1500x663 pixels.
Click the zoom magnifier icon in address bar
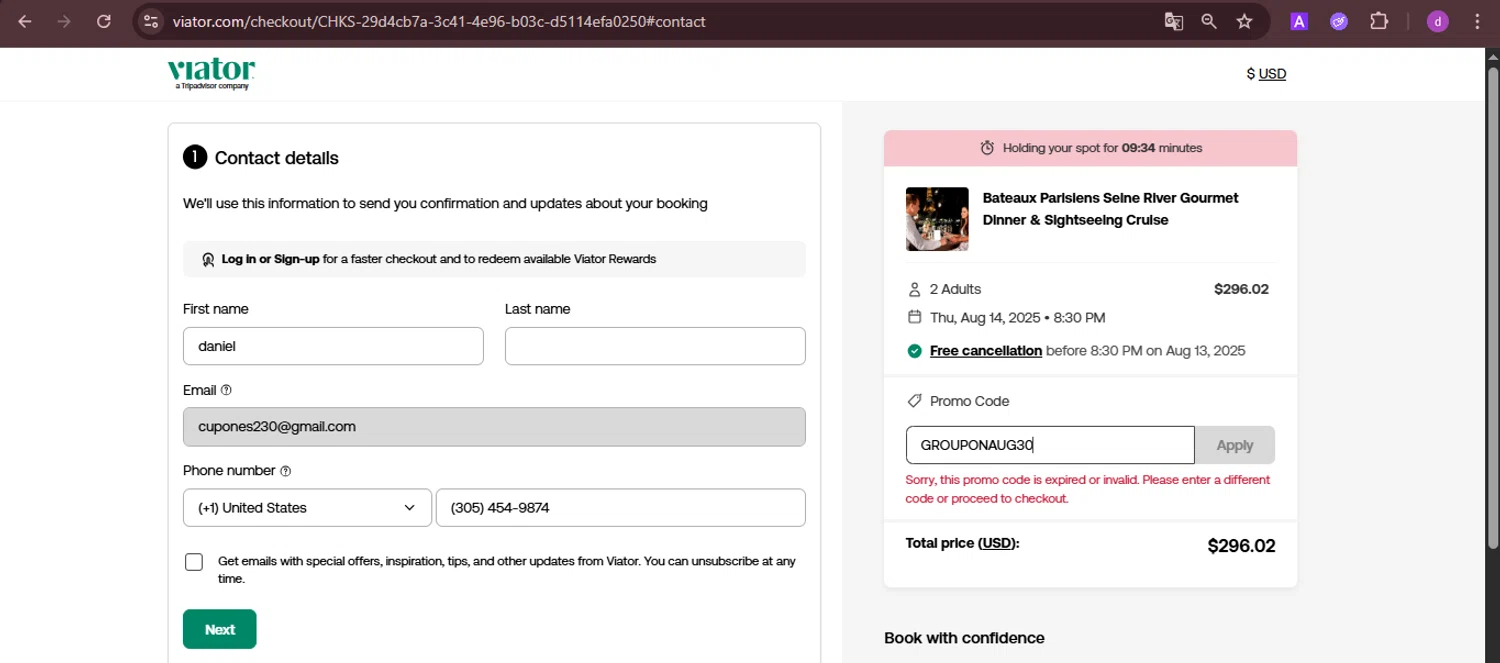click(x=1209, y=21)
